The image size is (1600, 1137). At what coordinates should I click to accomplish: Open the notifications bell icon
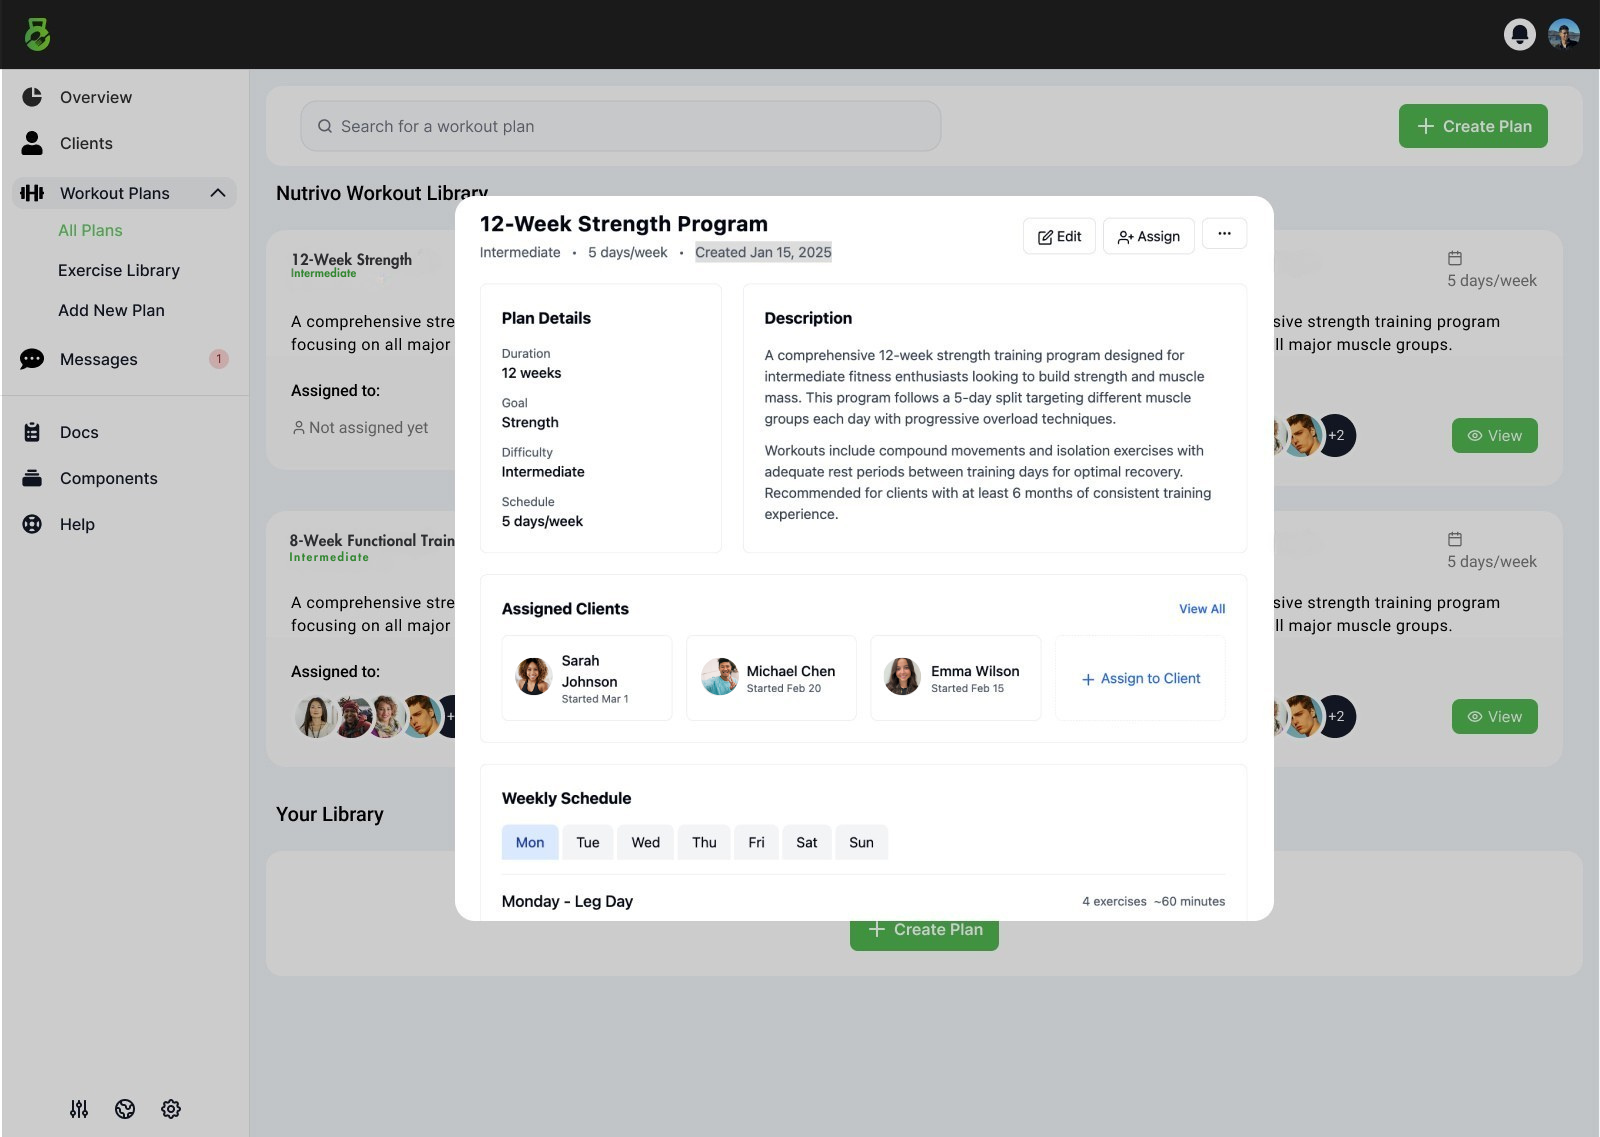pyautogui.click(x=1519, y=34)
